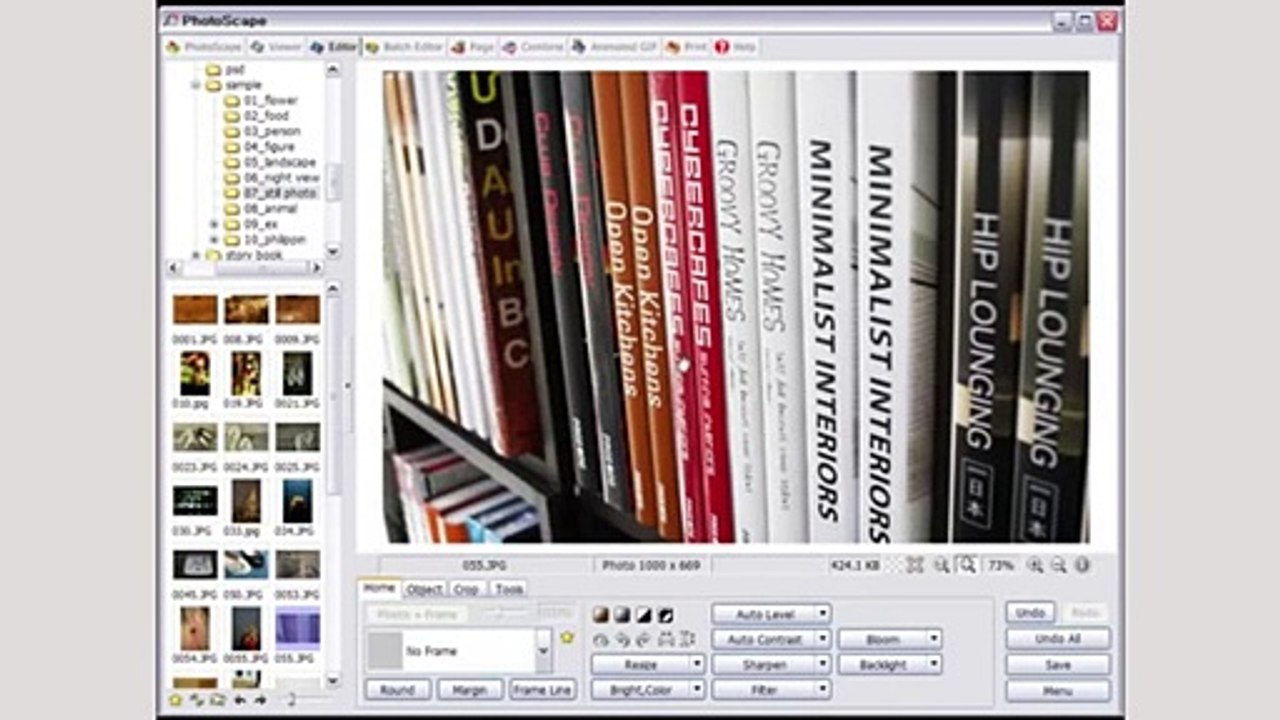
Task: Click the folder tree scroll down arrow
Action: point(333,252)
